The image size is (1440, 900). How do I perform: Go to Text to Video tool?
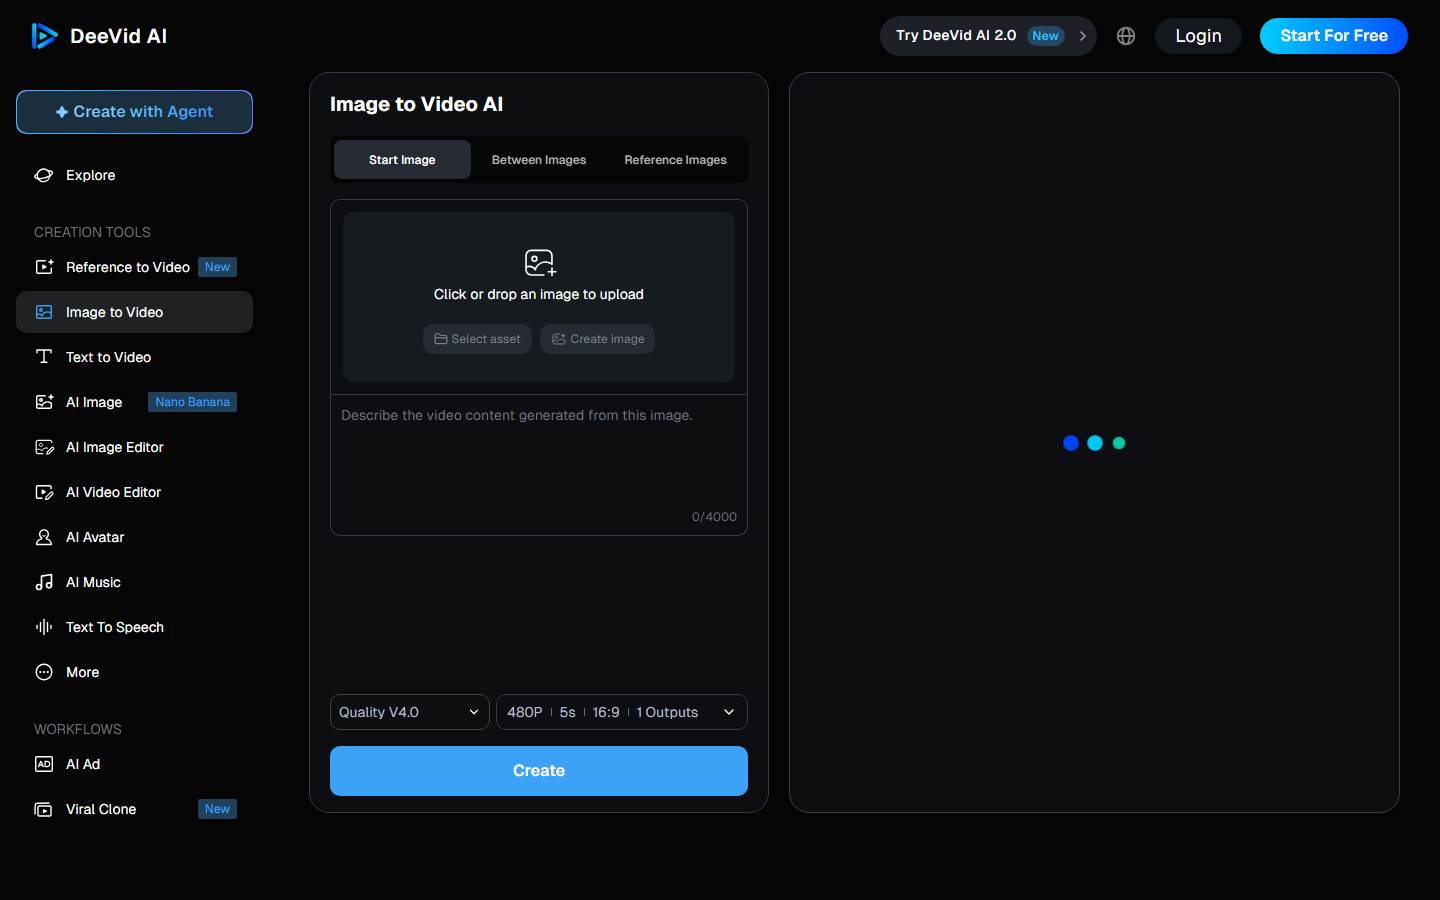point(134,357)
